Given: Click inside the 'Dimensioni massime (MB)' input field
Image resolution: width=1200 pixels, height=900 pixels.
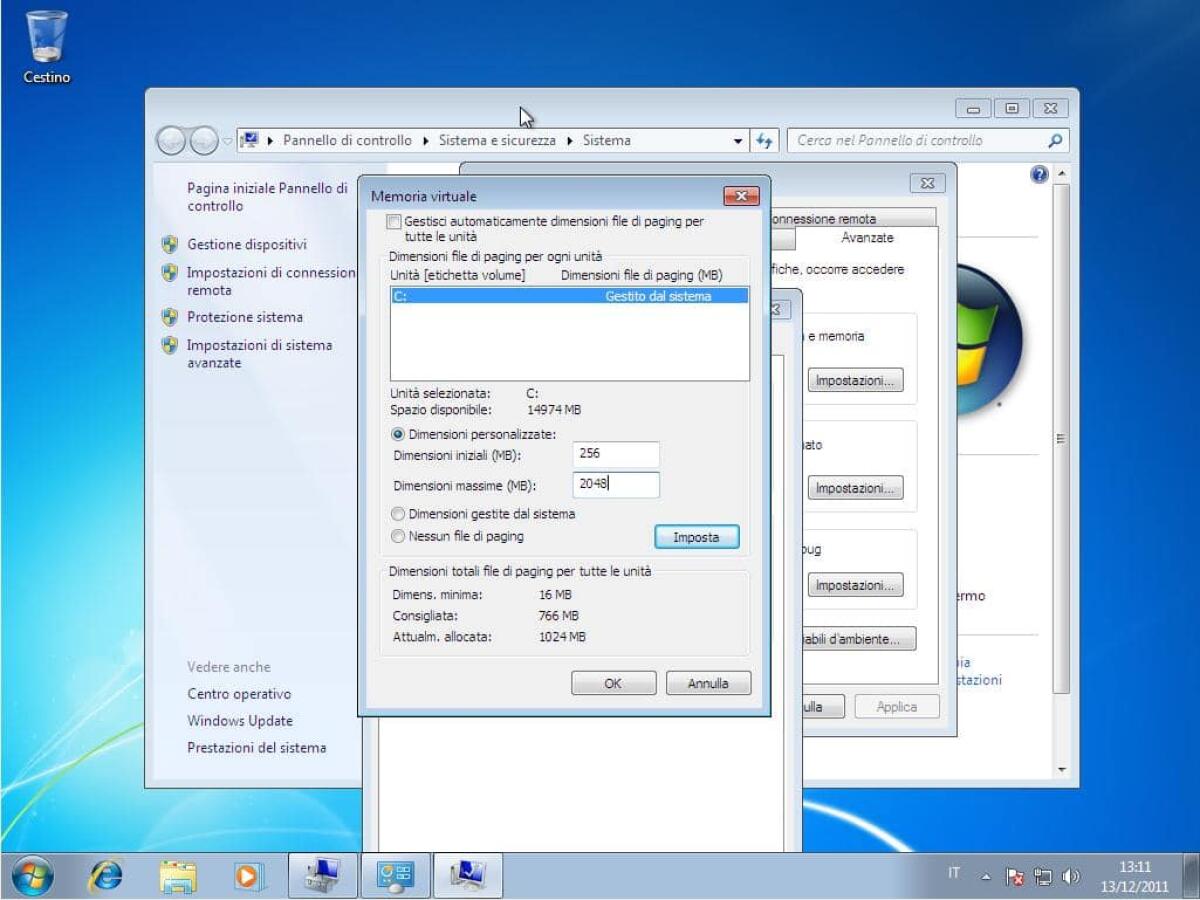Looking at the screenshot, I should click(x=615, y=484).
